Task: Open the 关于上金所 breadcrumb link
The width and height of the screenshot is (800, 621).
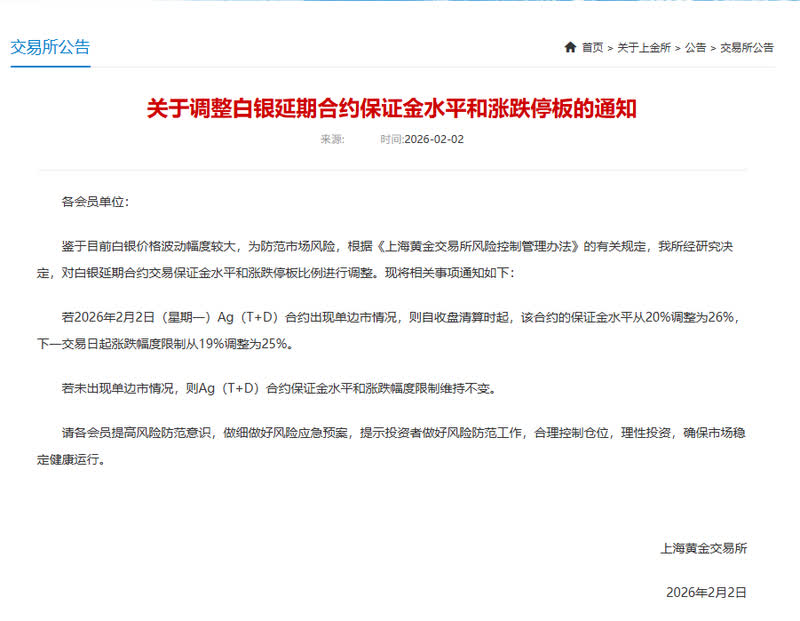Action: (x=644, y=47)
